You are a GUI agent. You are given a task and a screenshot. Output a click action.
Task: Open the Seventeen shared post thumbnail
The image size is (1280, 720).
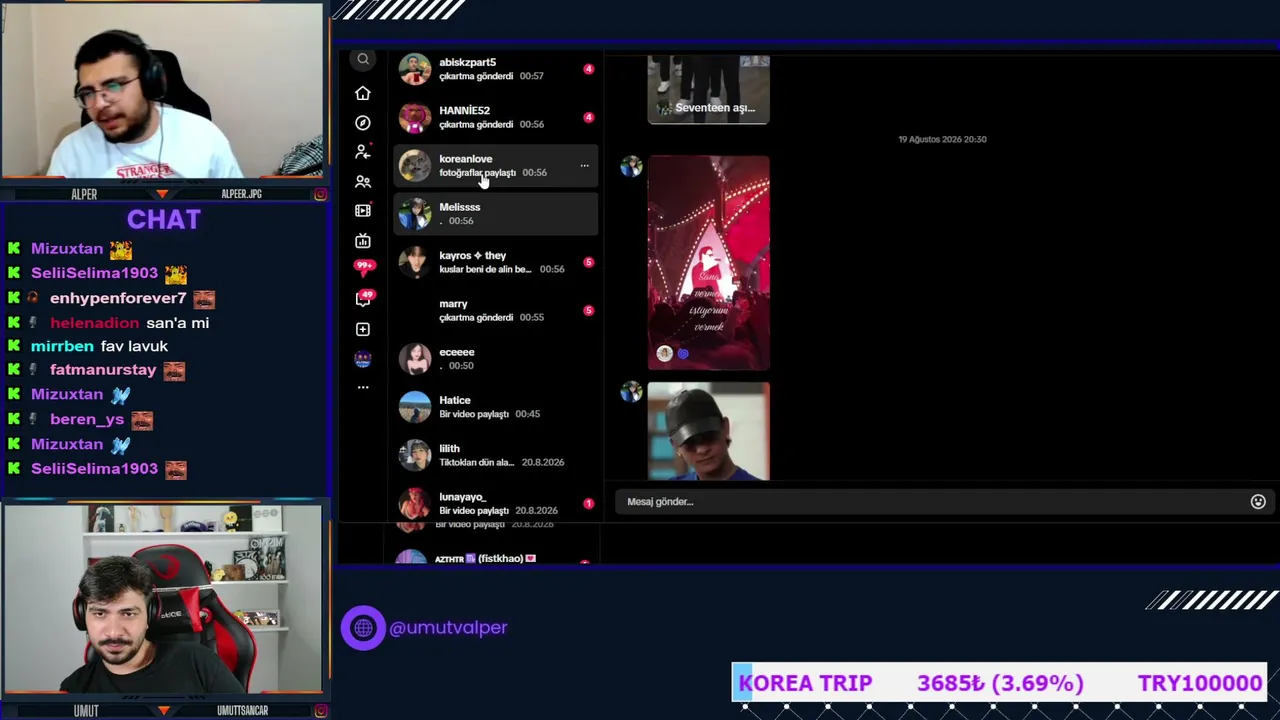click(709, 89)
